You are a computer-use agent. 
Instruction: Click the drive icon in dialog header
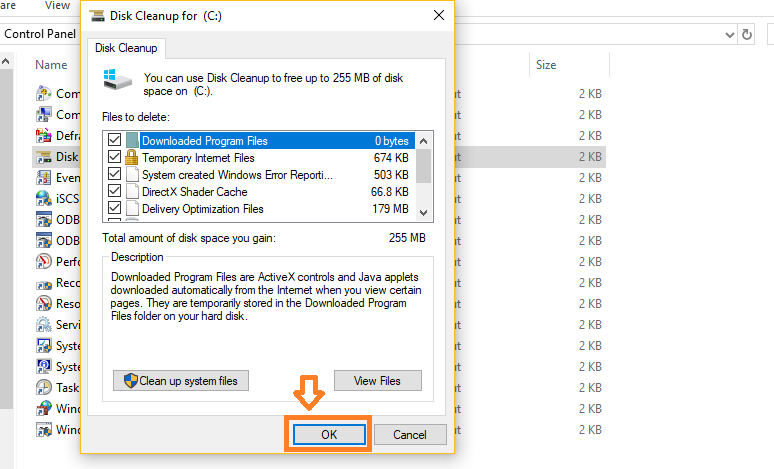coord(117,79)
